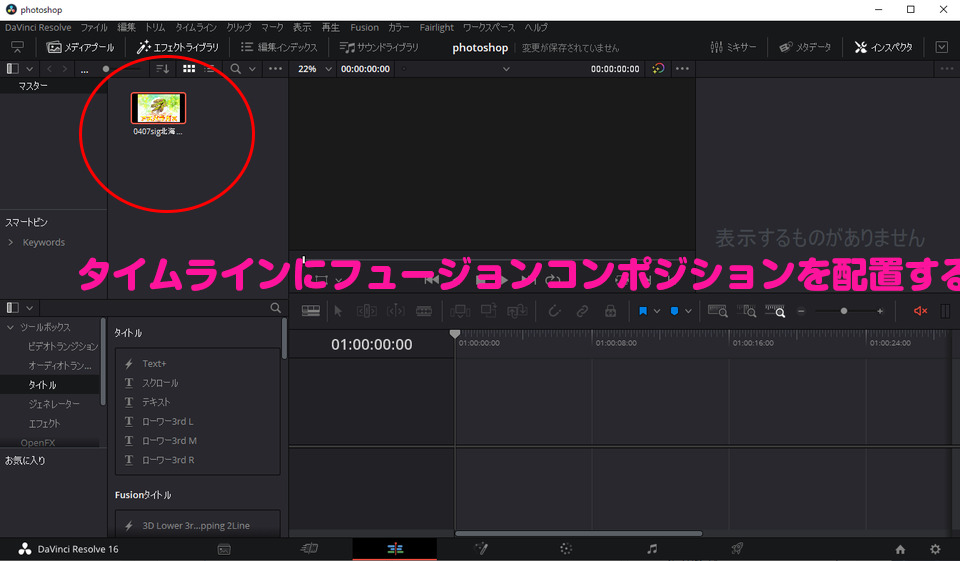Open the File (ファイル) menu
This screenshot has width=960, height=561.
point(94,28)
